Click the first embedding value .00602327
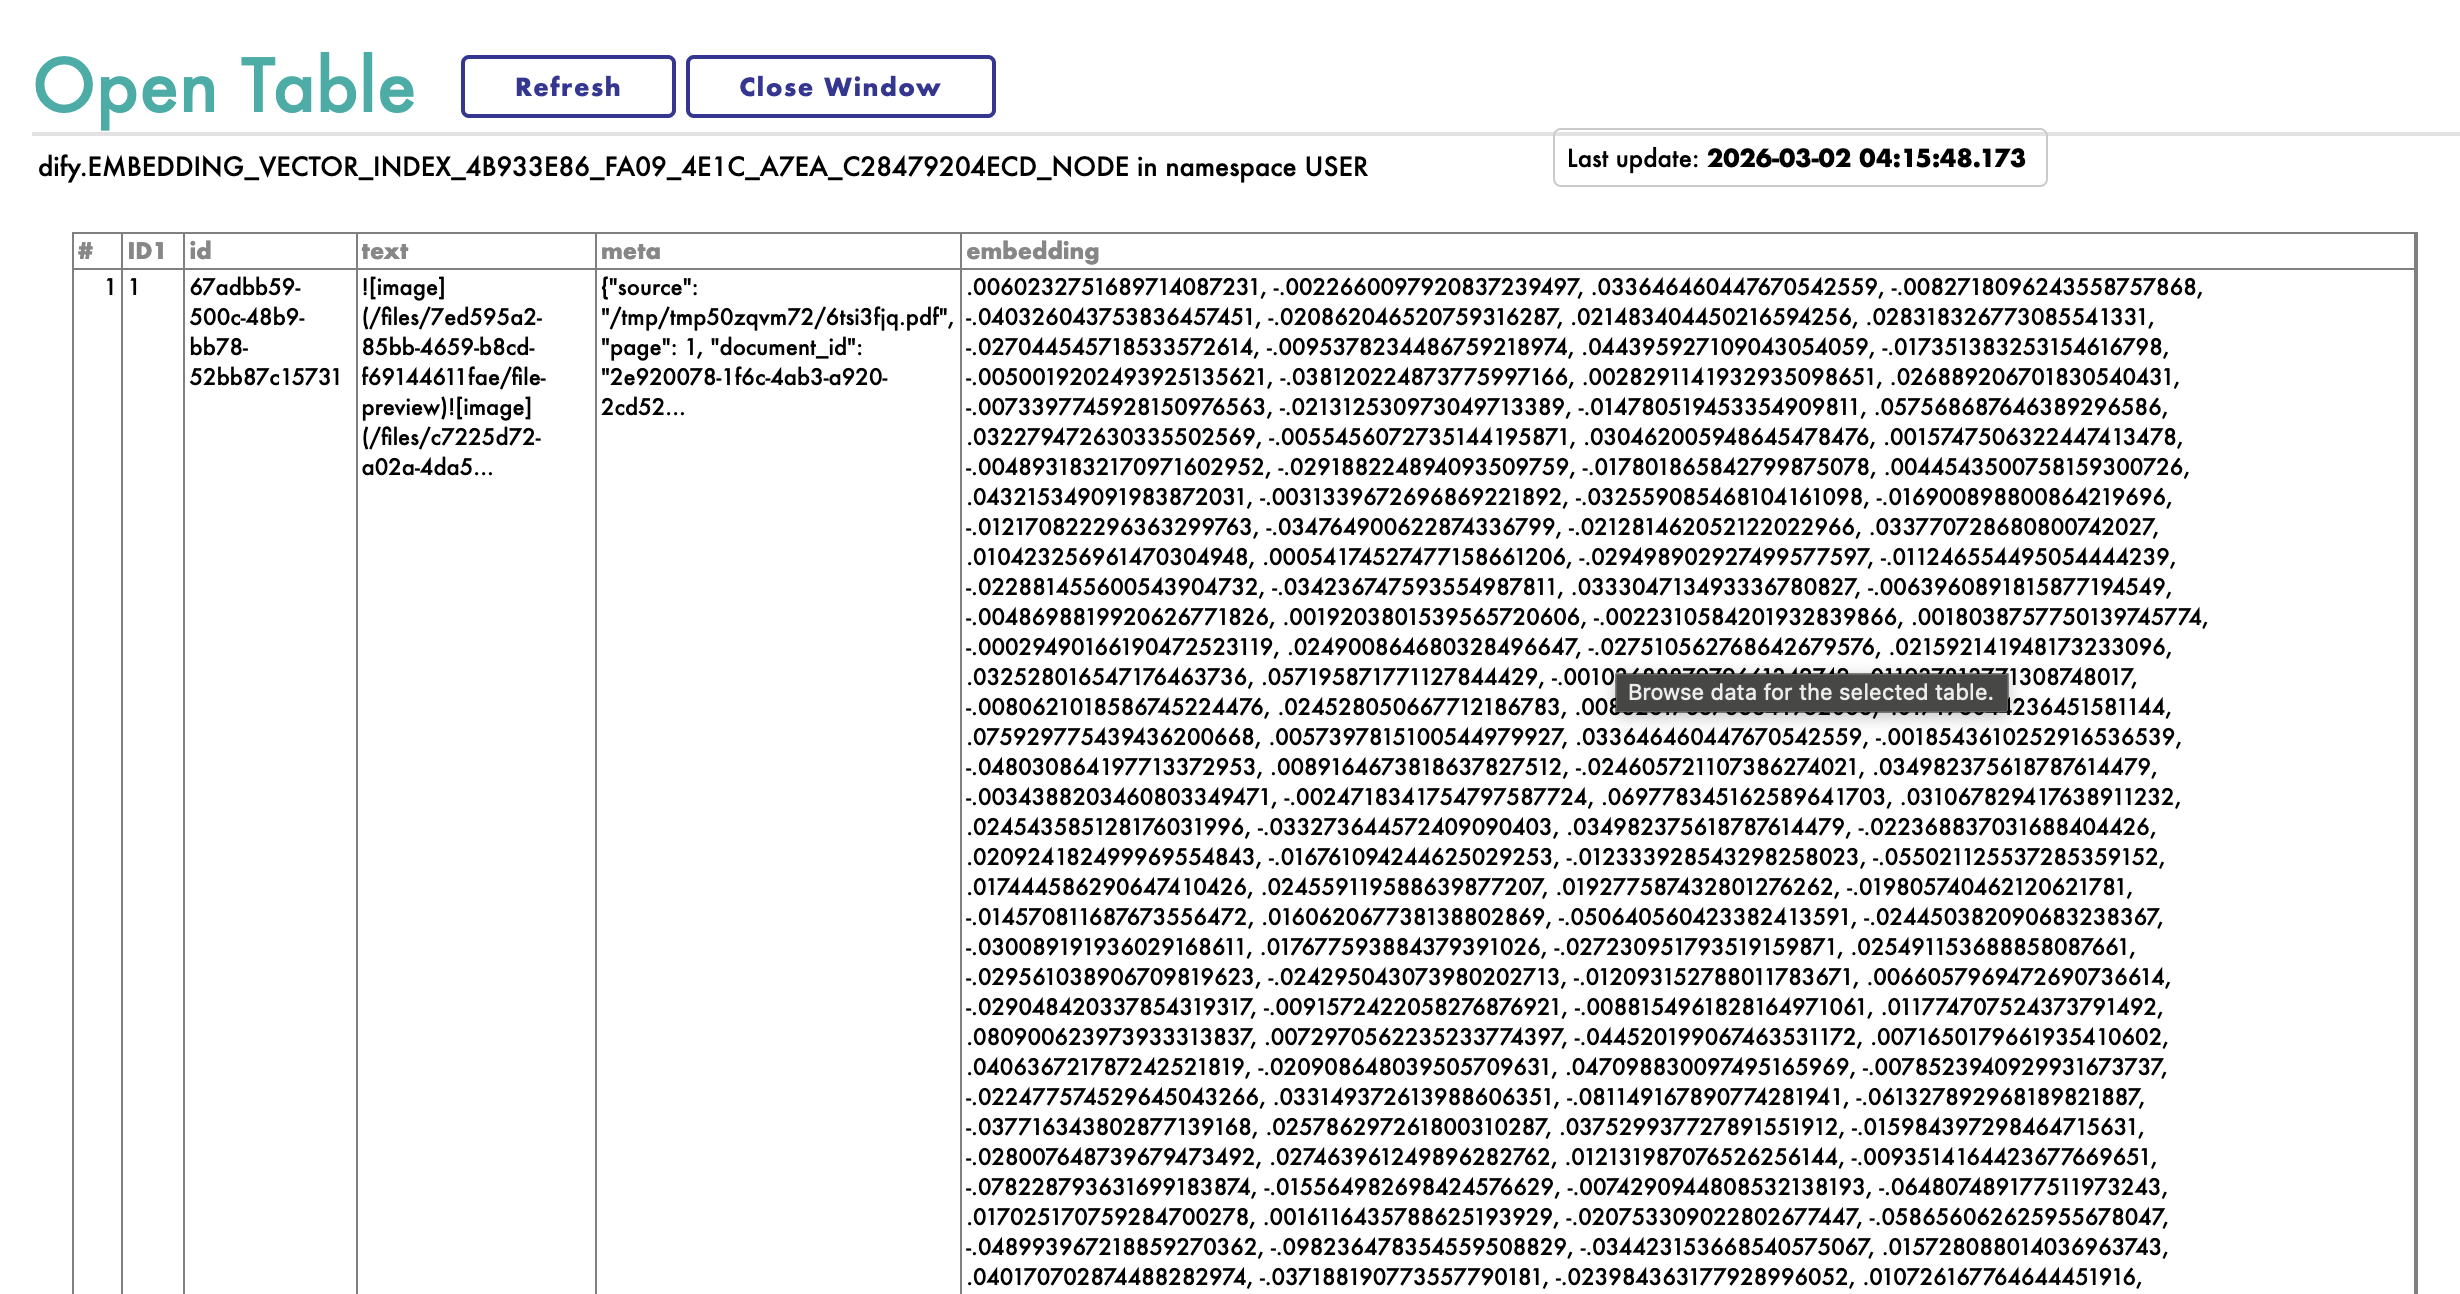 coord(1113,288)
